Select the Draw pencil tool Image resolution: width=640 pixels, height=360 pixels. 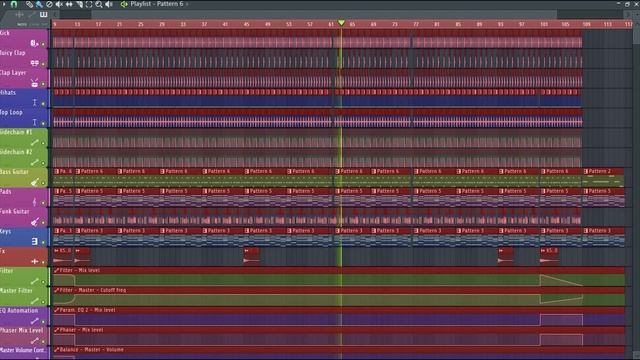point(29,4)
